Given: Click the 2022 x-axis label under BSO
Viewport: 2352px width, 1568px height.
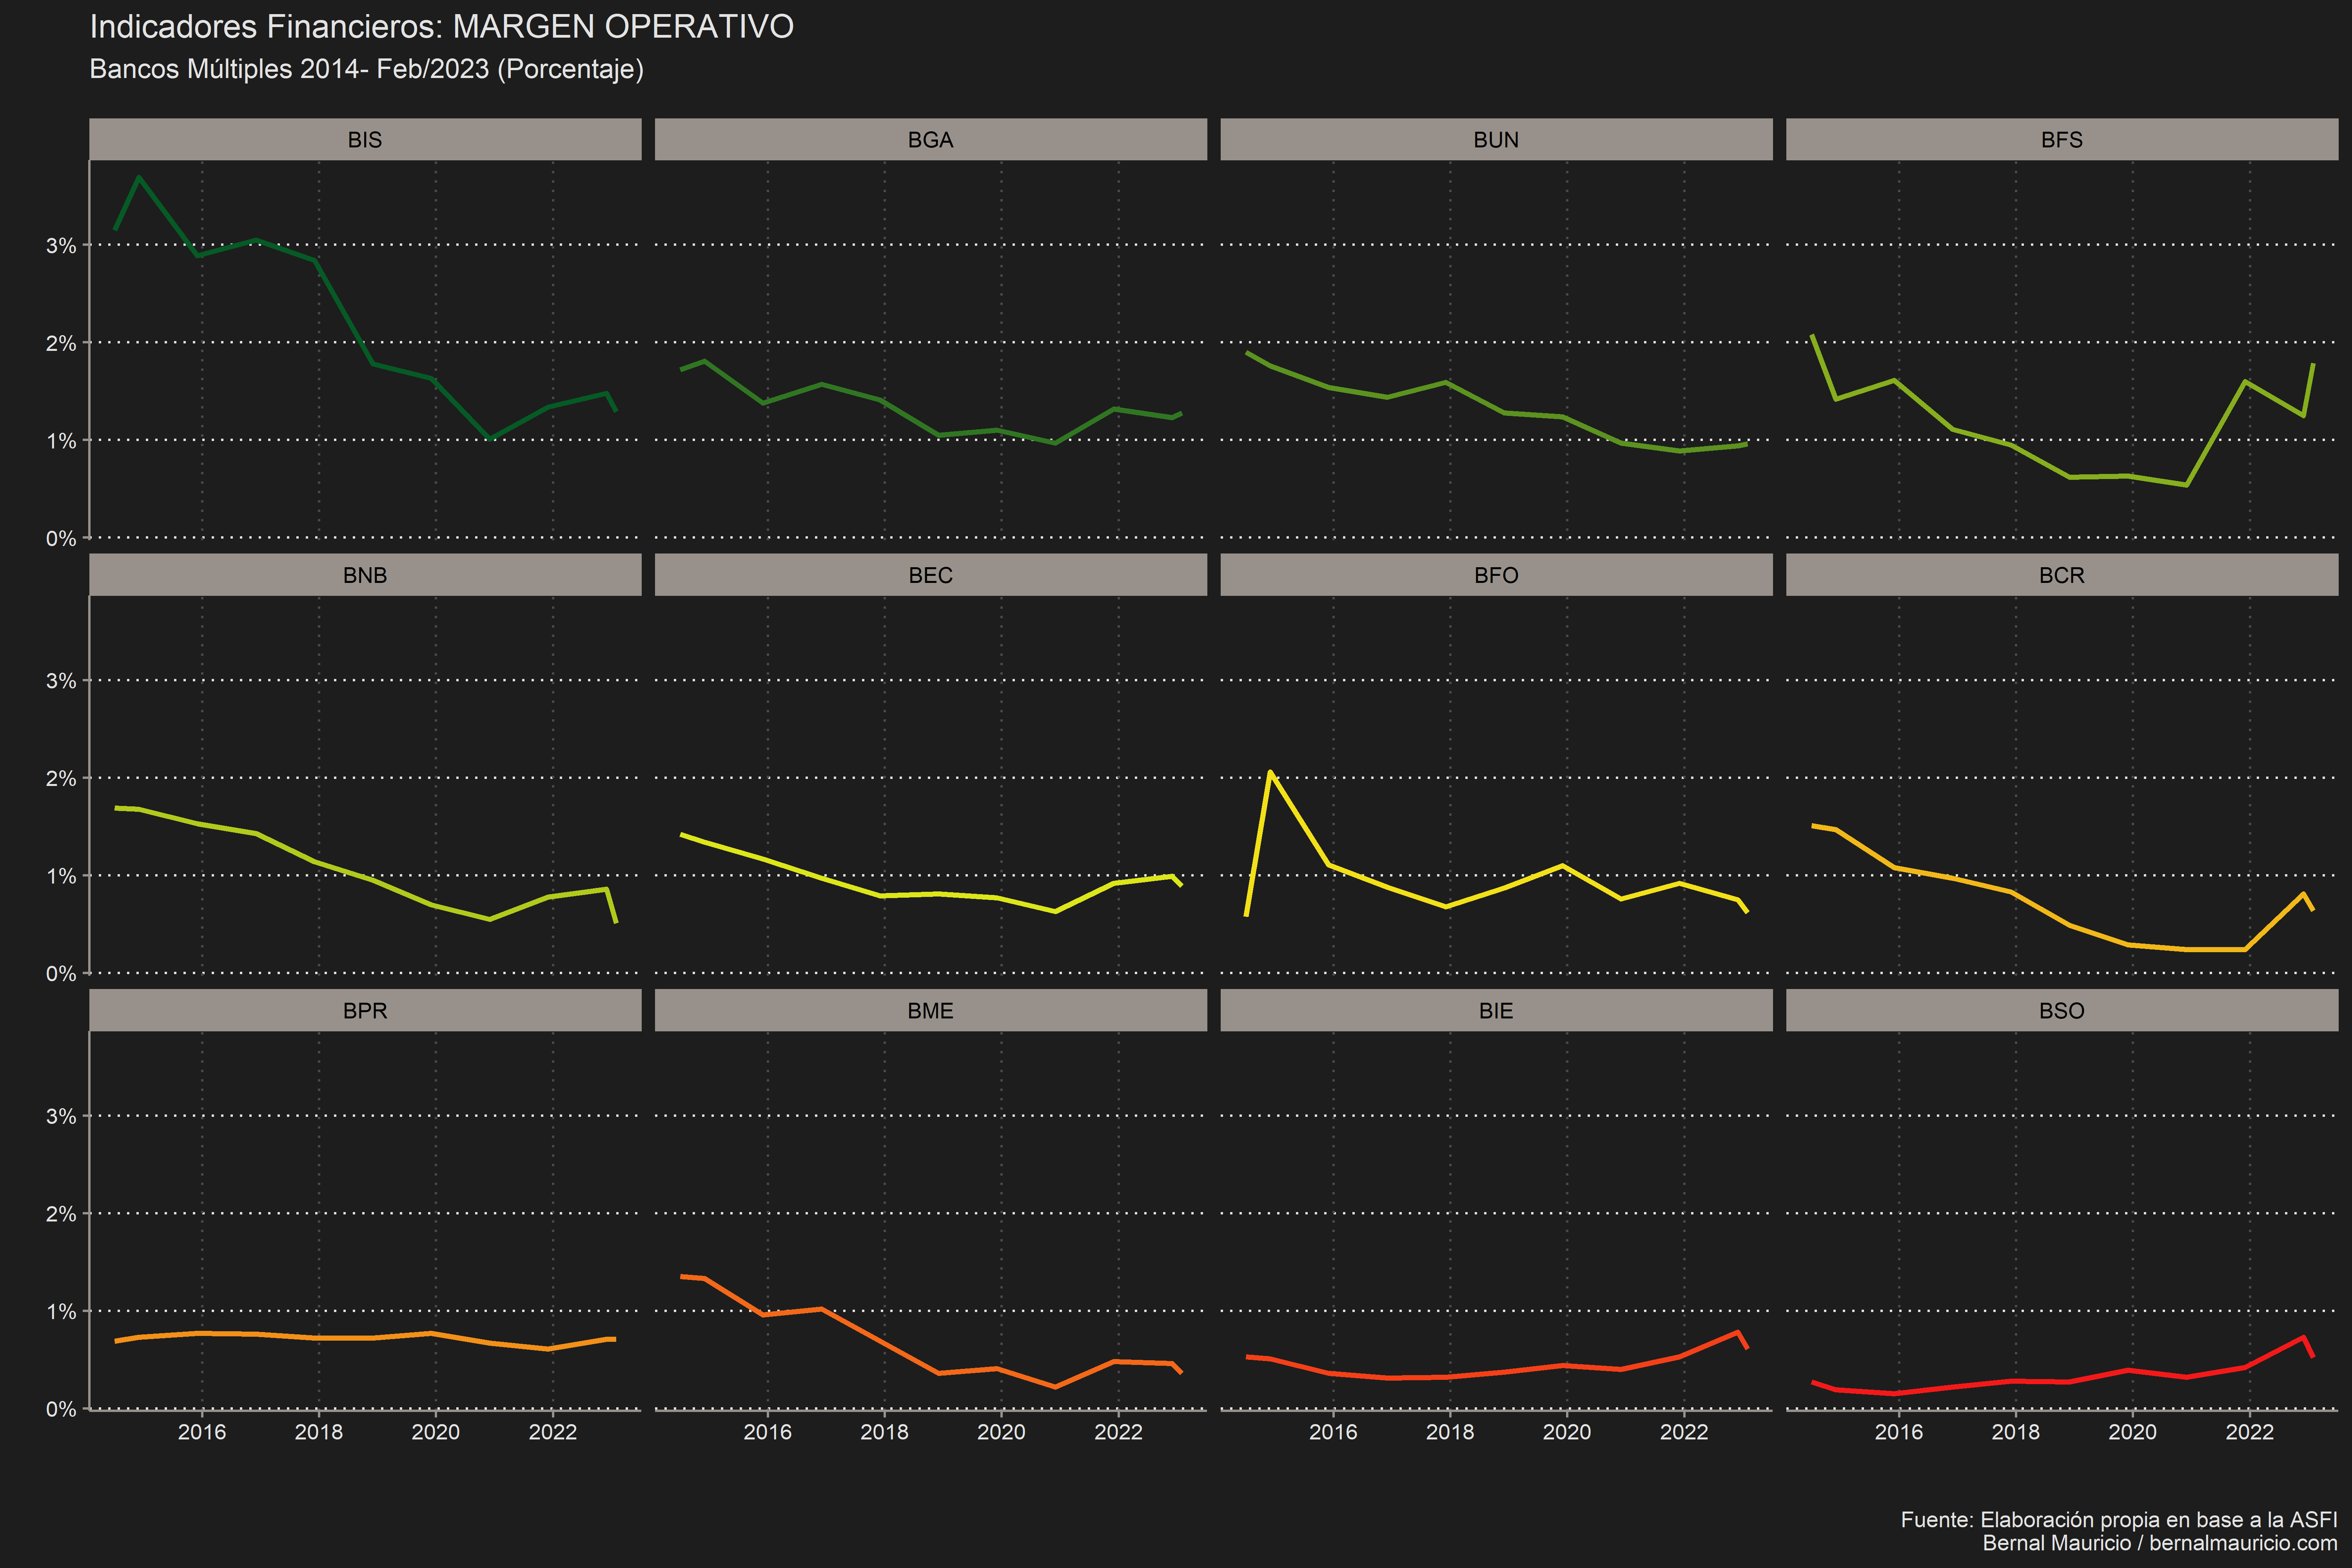Looking at the screenshot, I should click(2250, 1432).
